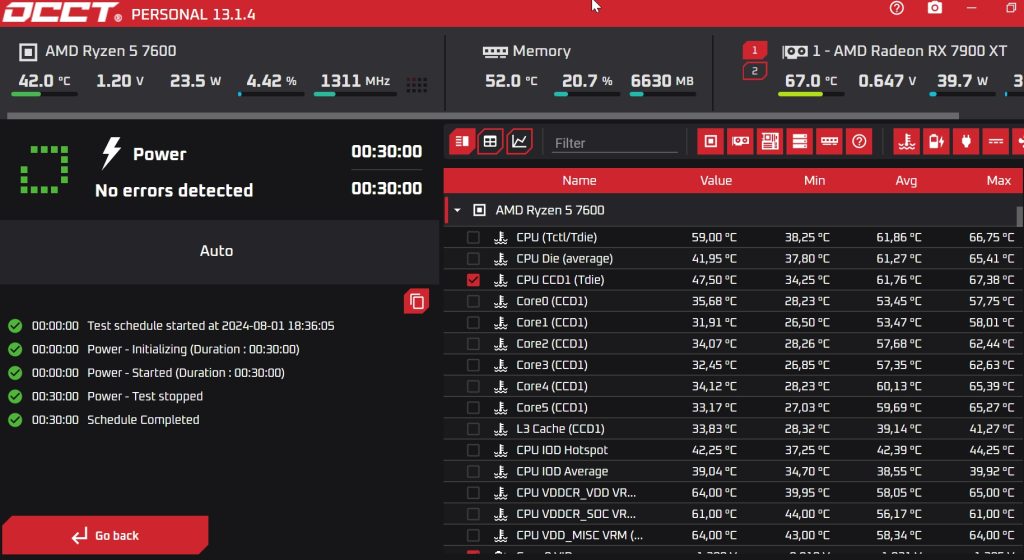Switch to the graph view layout icon
1024x560 pixels.
pos(519,142)
